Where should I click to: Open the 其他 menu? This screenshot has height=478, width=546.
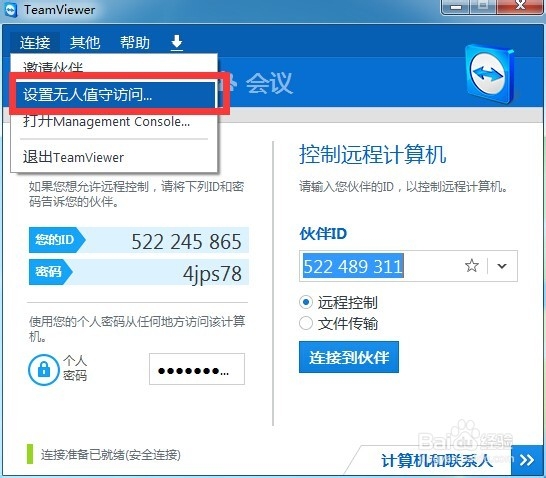tap(85, 43)
